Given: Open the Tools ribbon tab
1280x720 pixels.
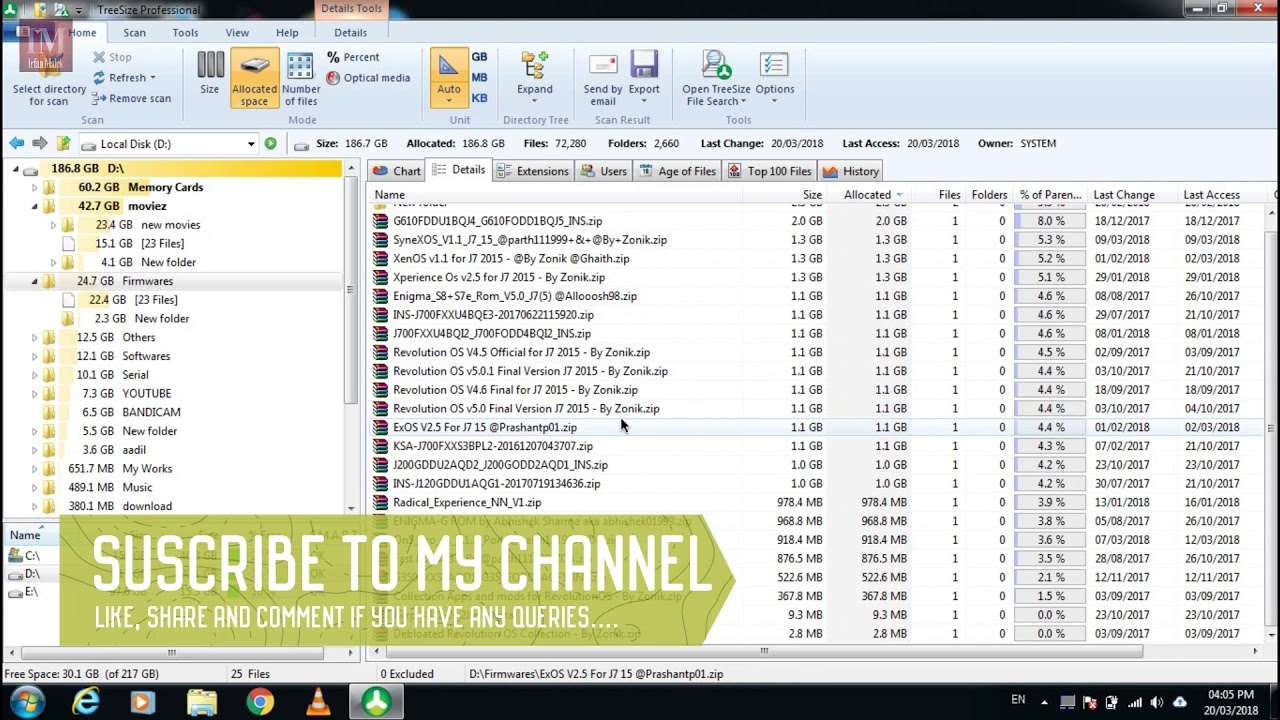Looking at the screenshot, I should pyautogui.click(x=185, y=32).
